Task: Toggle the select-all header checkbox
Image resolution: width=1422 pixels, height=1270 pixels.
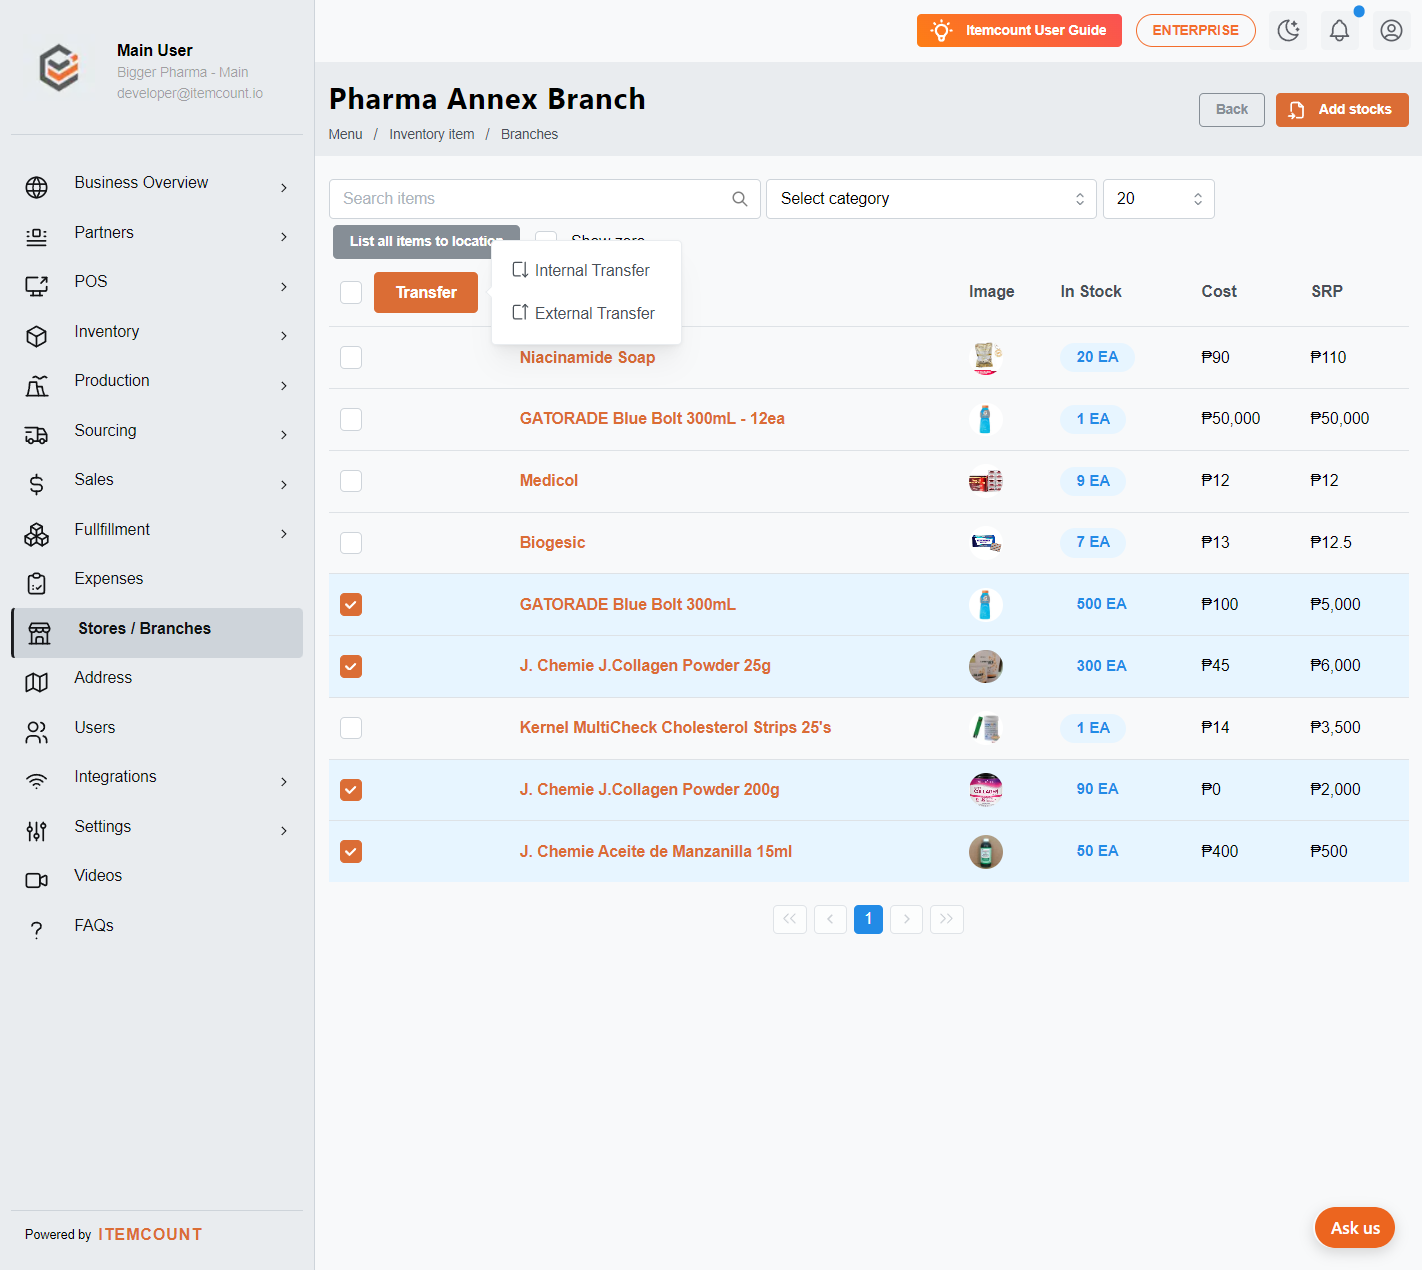Action: click(x=351, y=292)
